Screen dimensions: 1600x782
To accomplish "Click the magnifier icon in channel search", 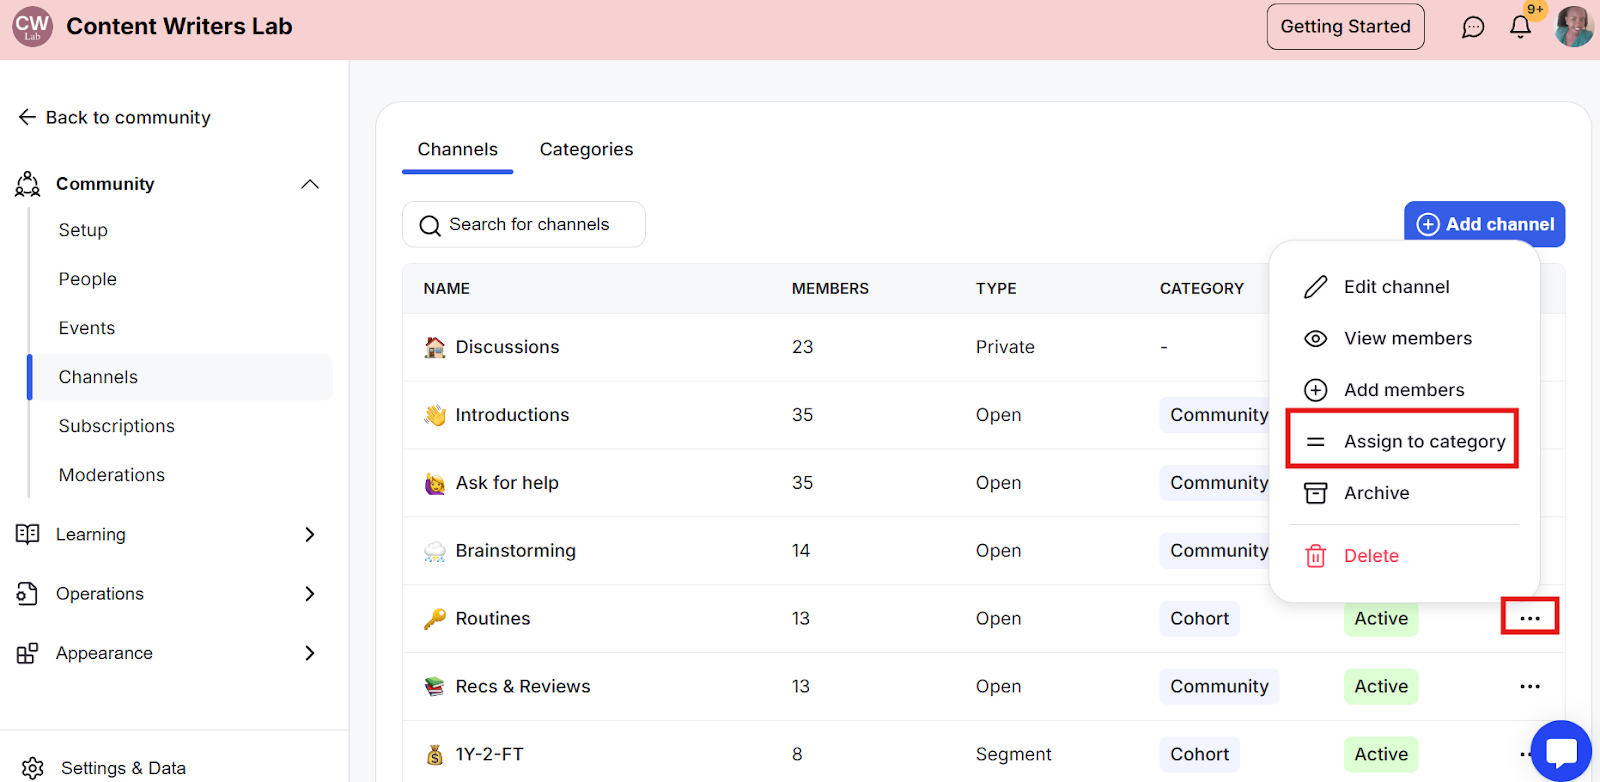I will 430,225.
